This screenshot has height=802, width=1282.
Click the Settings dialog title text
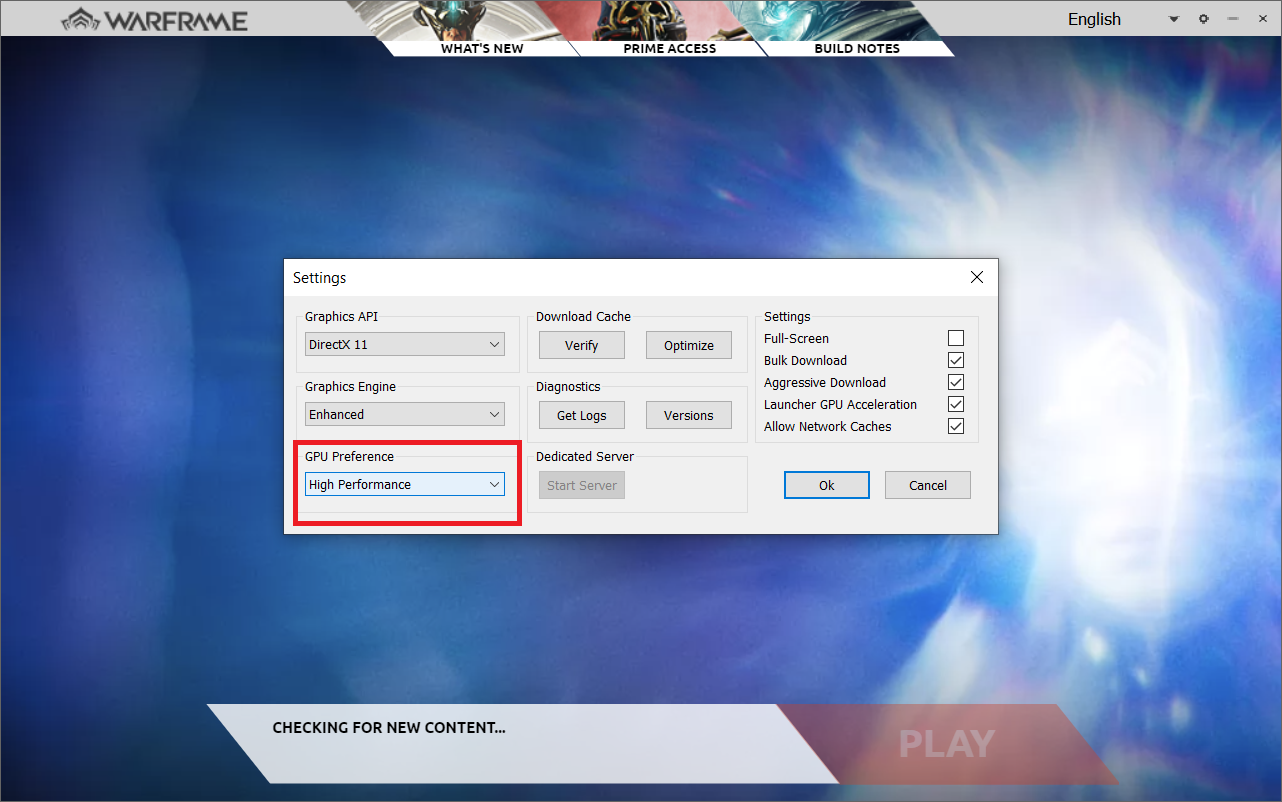coord(319,277)
